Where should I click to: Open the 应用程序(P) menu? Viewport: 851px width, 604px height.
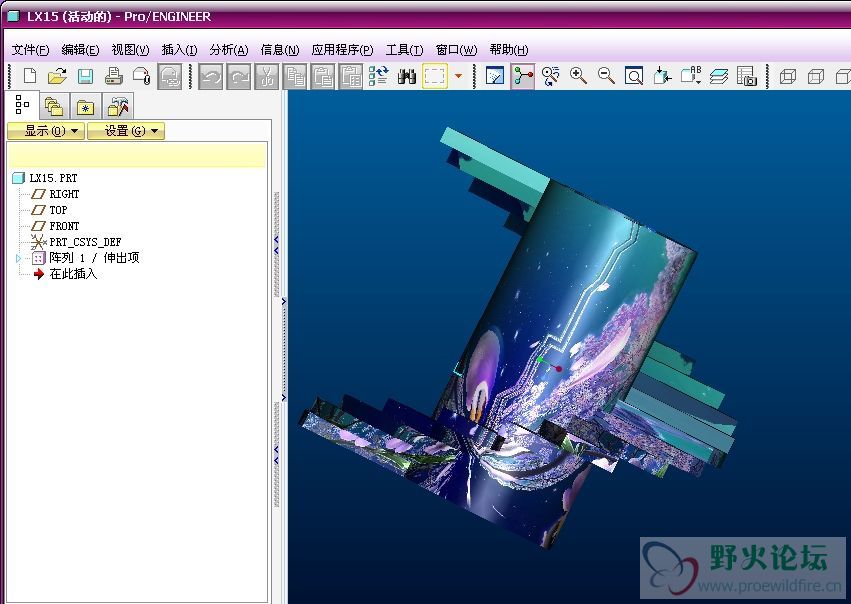[342, 50]
